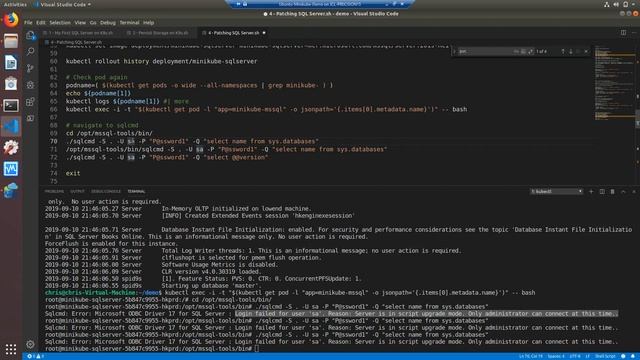The height and width of the screenshot is (360, 640).
Task: Maximize the terminal panel with up chevron
Action: (623, 191)
